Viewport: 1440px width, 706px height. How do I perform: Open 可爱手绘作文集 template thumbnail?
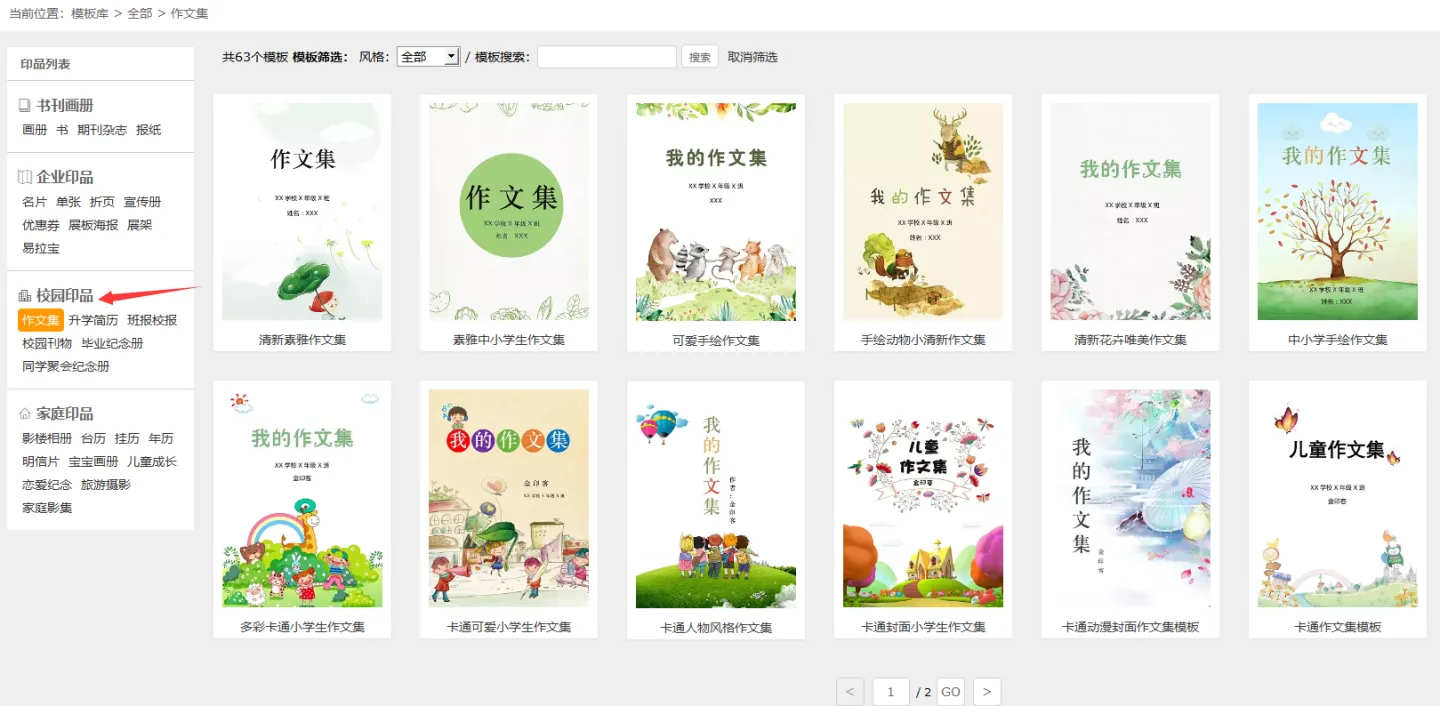point(716,211)
